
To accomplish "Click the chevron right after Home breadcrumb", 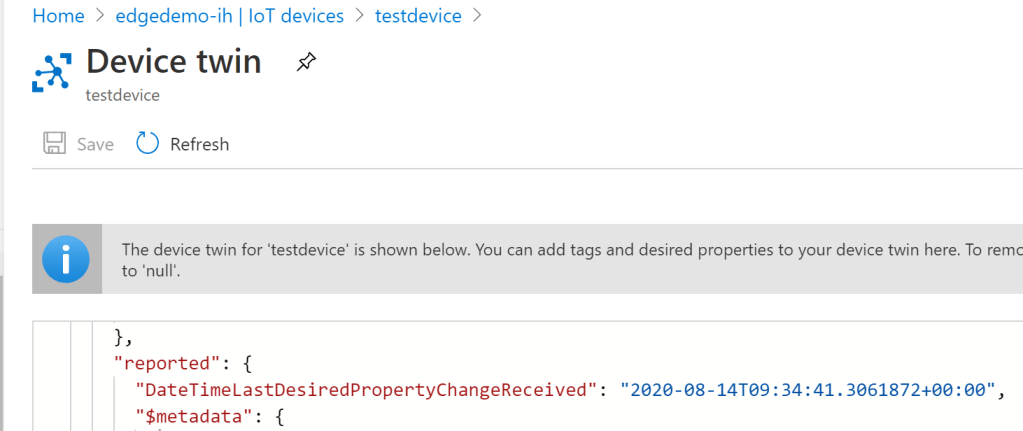I will point(101,16).
